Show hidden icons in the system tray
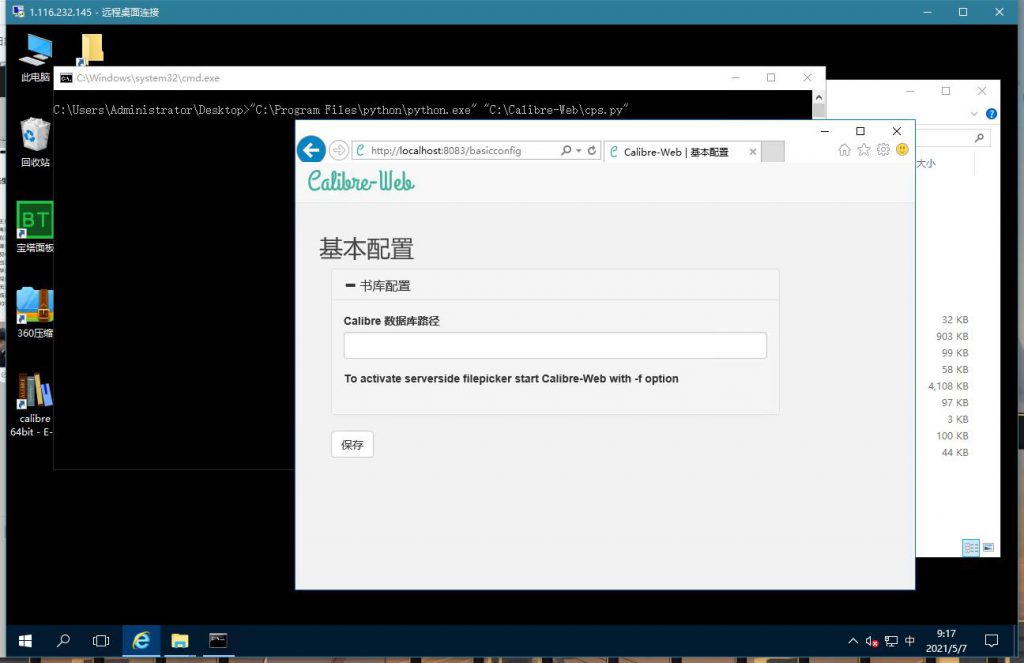 tap(851, 641)
